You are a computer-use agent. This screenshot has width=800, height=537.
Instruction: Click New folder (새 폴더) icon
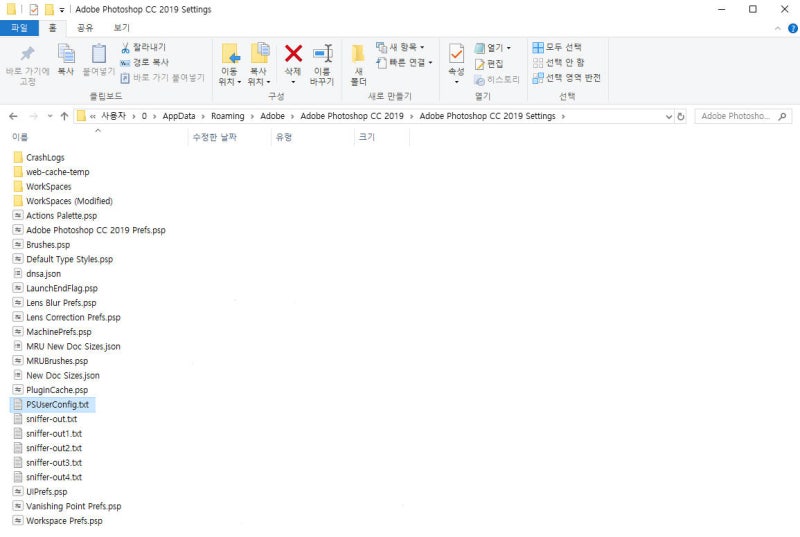(x=358, y=54)
